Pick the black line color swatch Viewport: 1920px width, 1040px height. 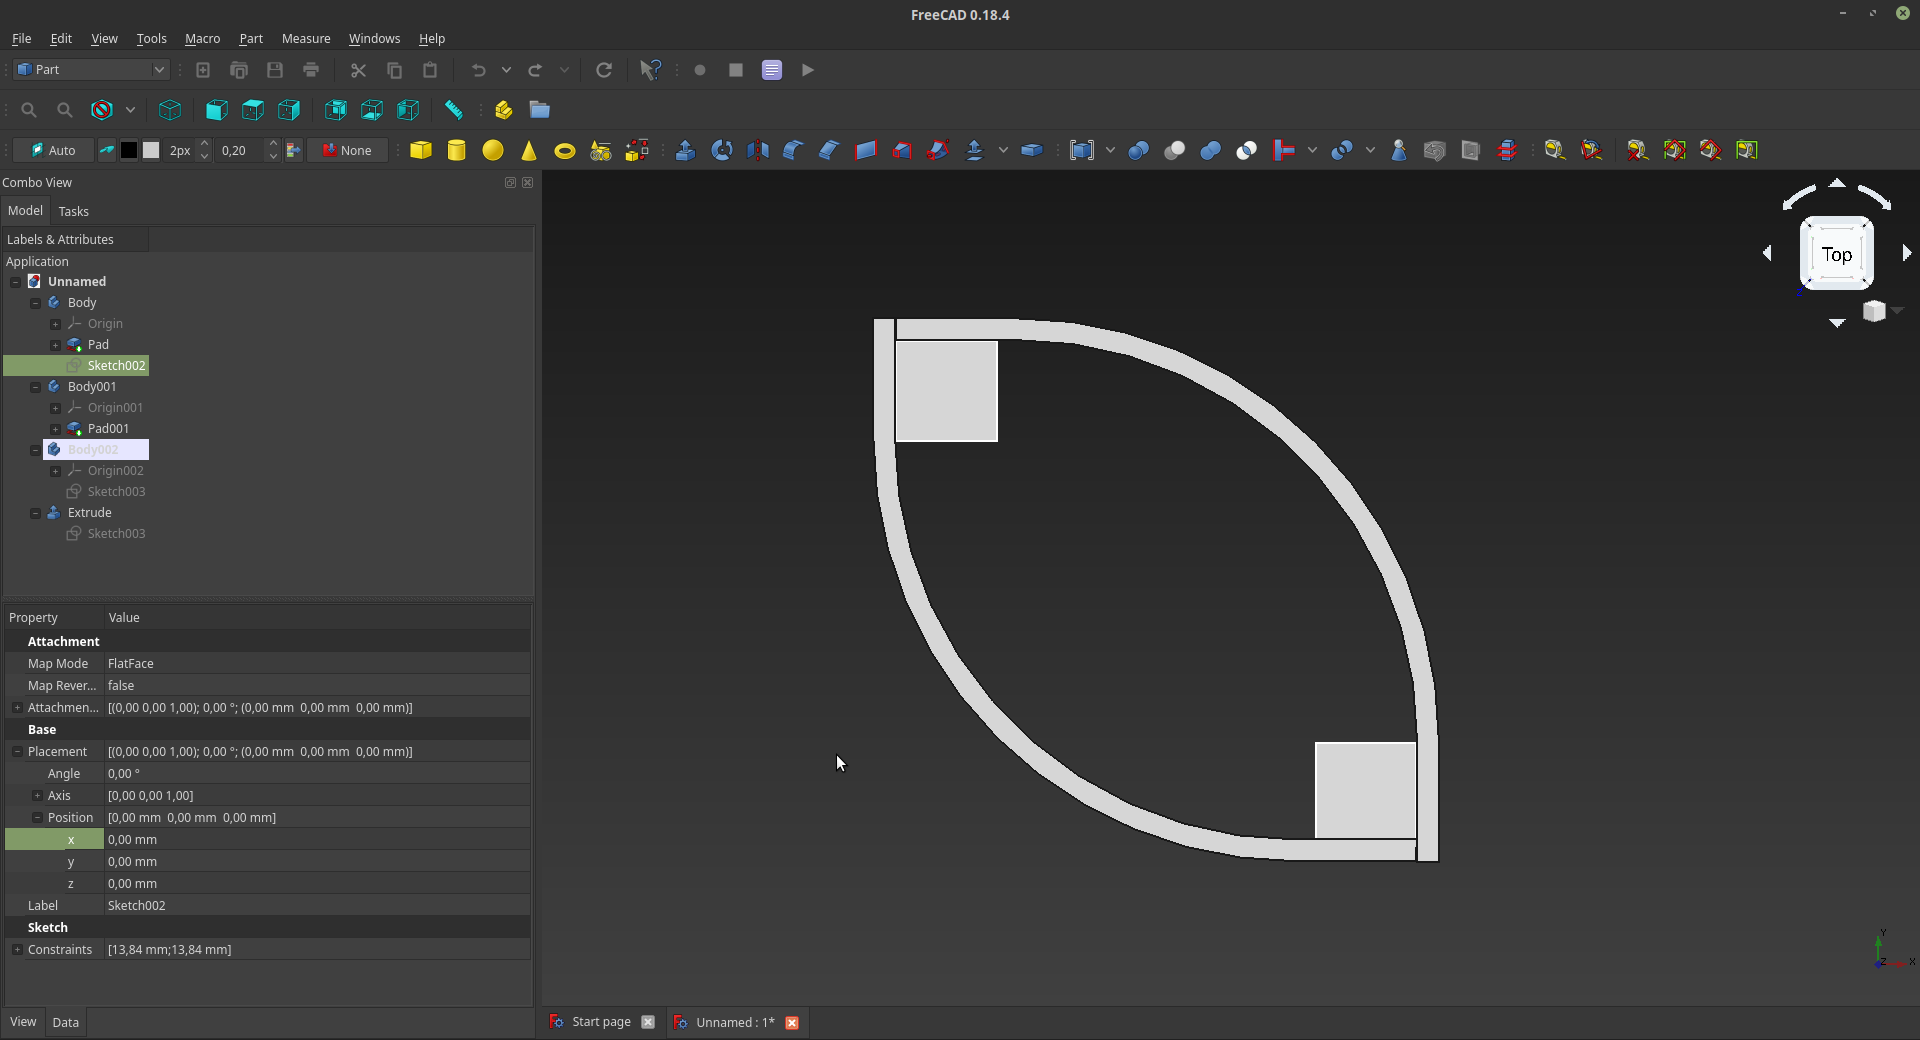coord(129,150)
